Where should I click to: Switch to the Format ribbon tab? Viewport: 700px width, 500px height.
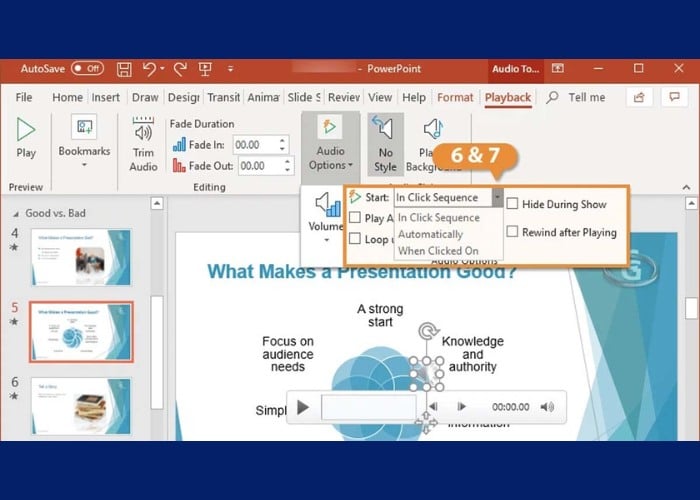tap(455, 97)
